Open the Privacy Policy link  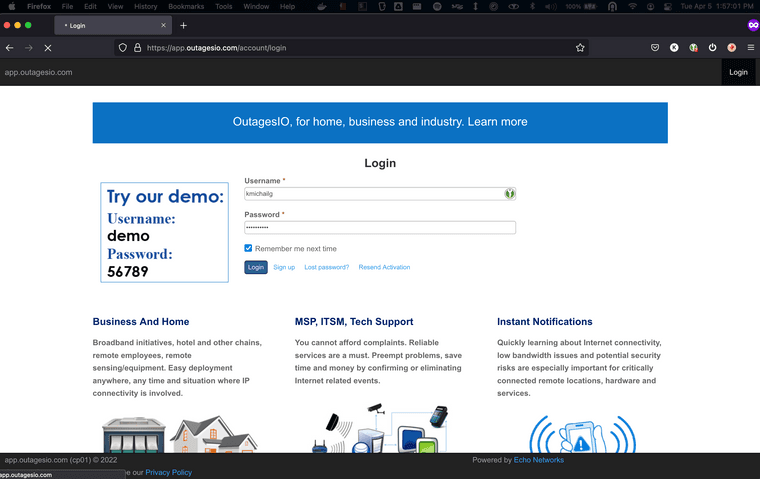coord(169,472)
